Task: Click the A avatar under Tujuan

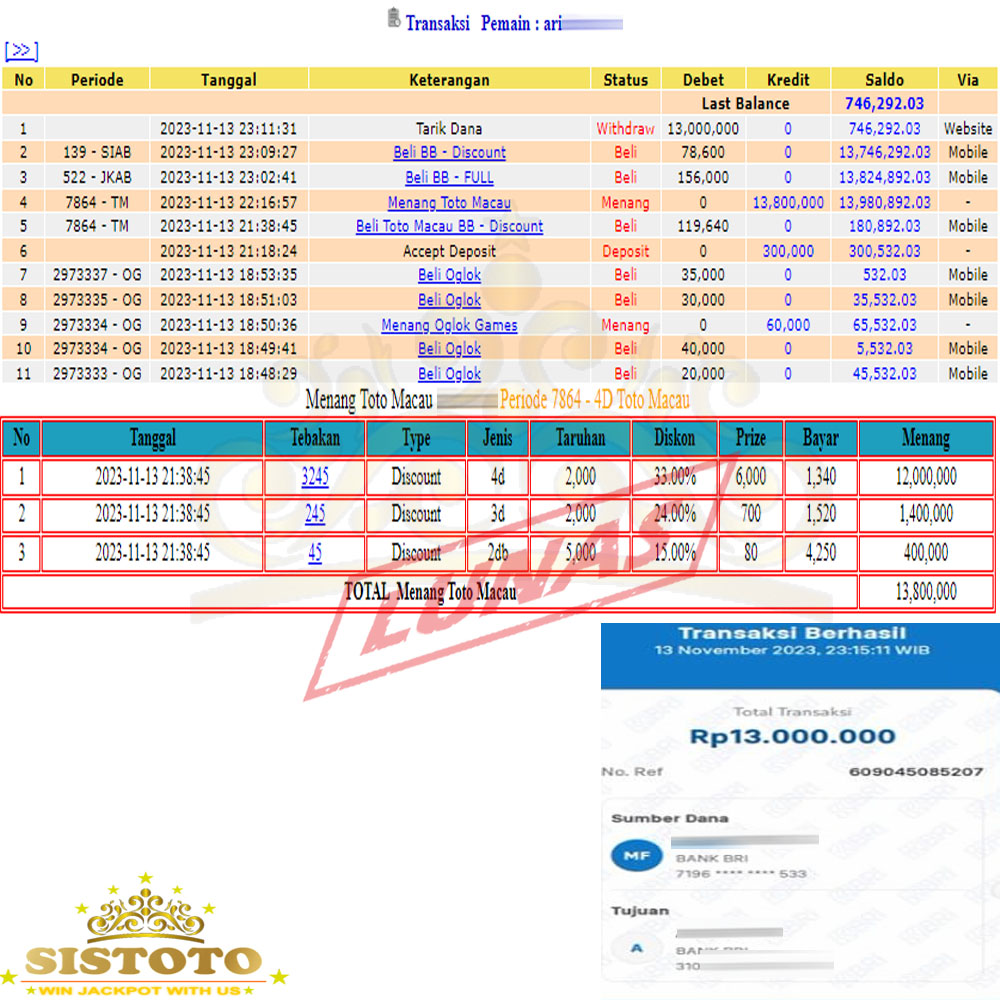Action: pos(637,948)
